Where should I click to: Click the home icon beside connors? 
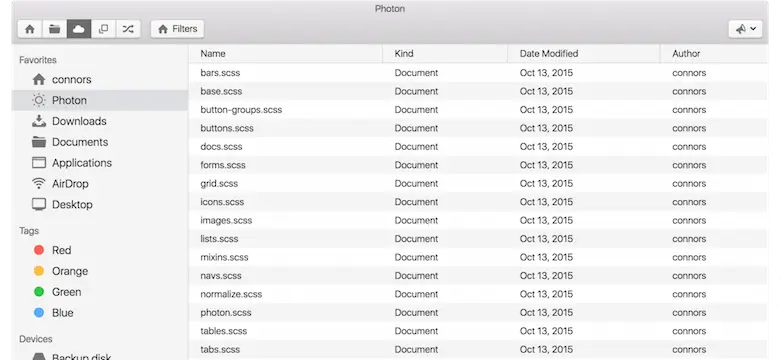point(39,79)
